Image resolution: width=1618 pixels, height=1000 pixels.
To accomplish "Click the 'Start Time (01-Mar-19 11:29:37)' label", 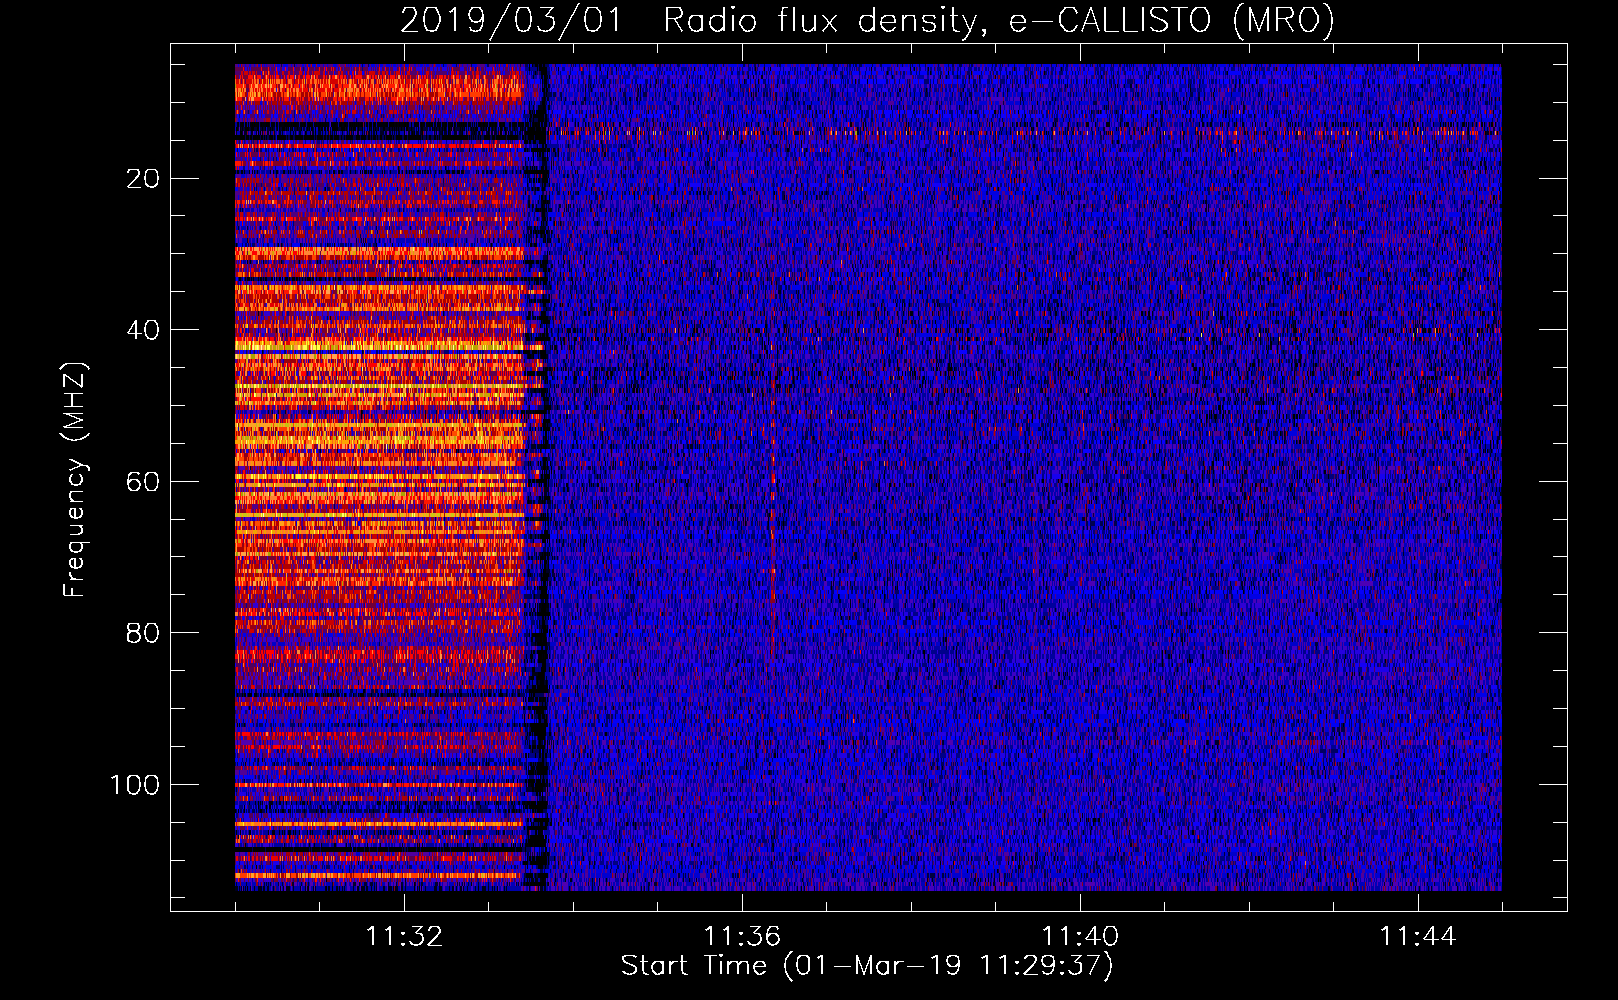I will click(867, 966).
